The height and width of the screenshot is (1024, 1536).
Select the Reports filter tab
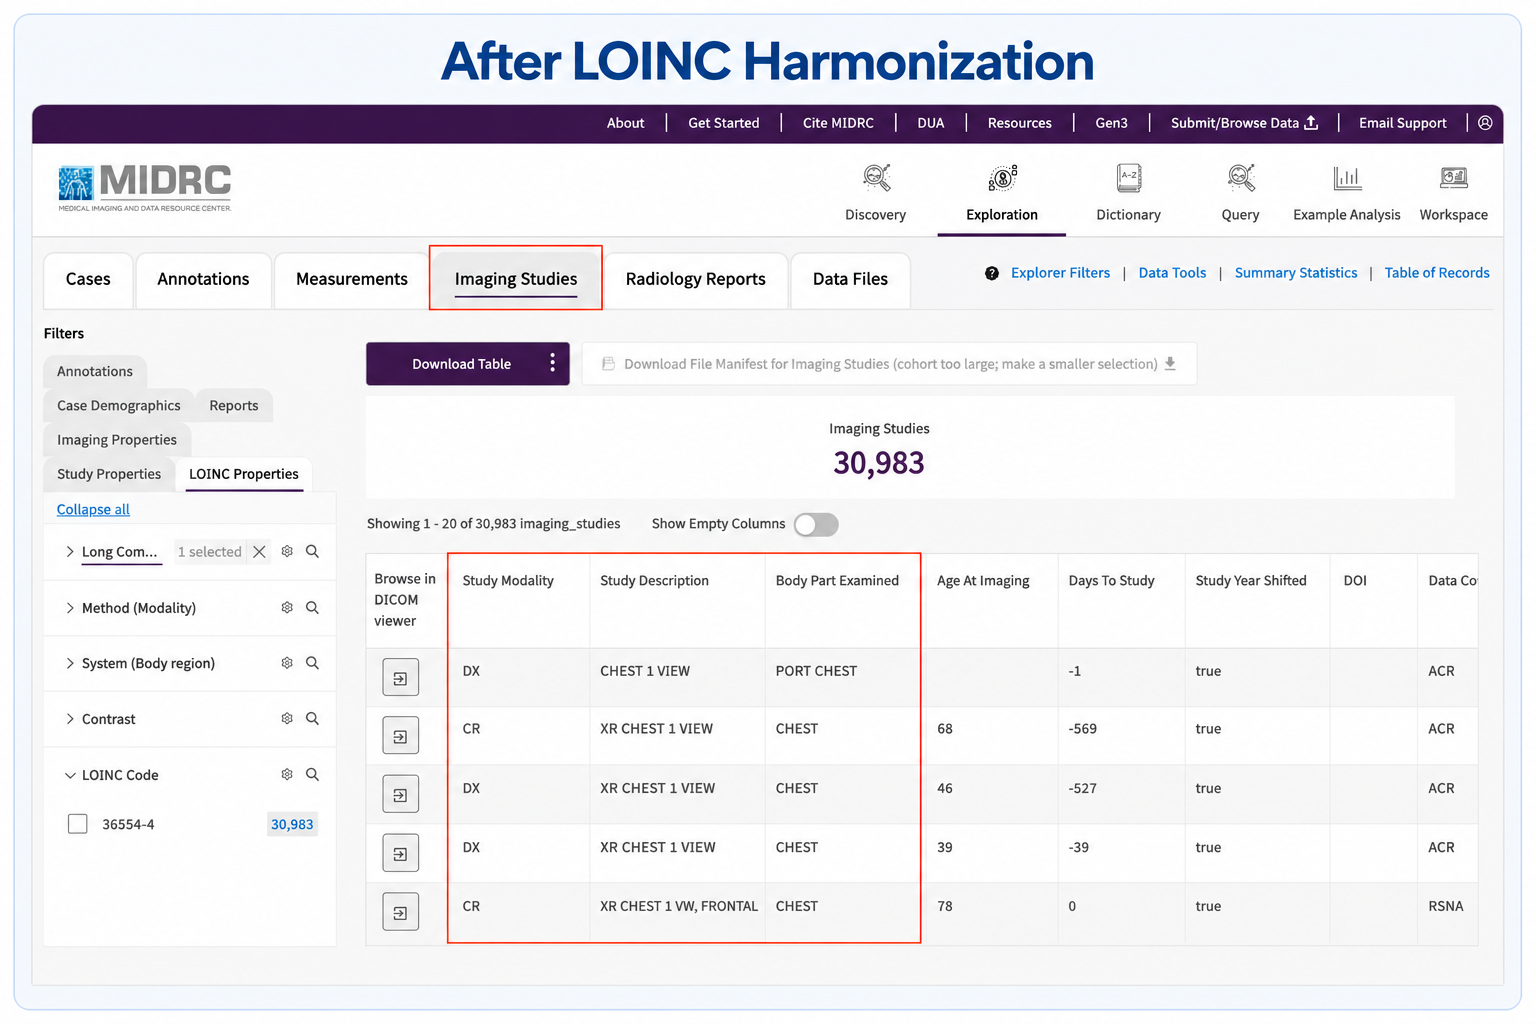234,406
